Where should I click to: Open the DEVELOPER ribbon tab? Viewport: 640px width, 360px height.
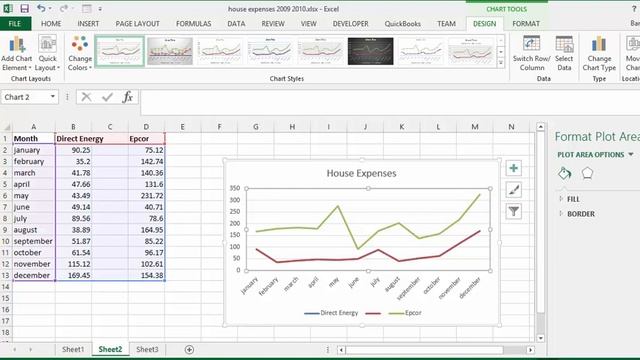click(x=350, y=24)
